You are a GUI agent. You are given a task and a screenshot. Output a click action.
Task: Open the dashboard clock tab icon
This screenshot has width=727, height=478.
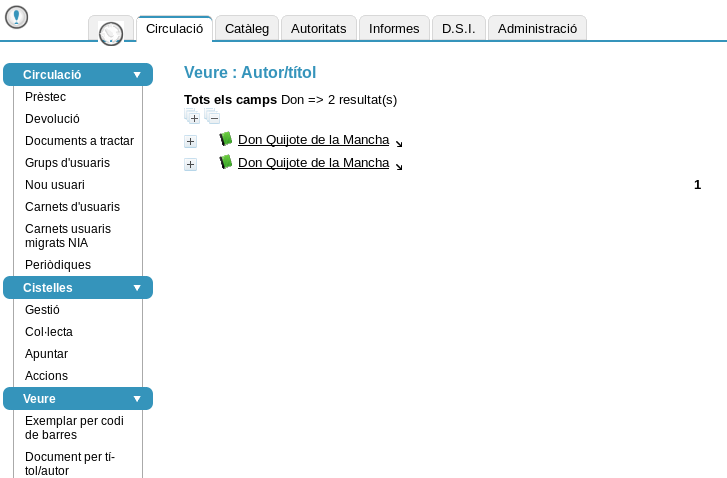click(x=111, y=33)
